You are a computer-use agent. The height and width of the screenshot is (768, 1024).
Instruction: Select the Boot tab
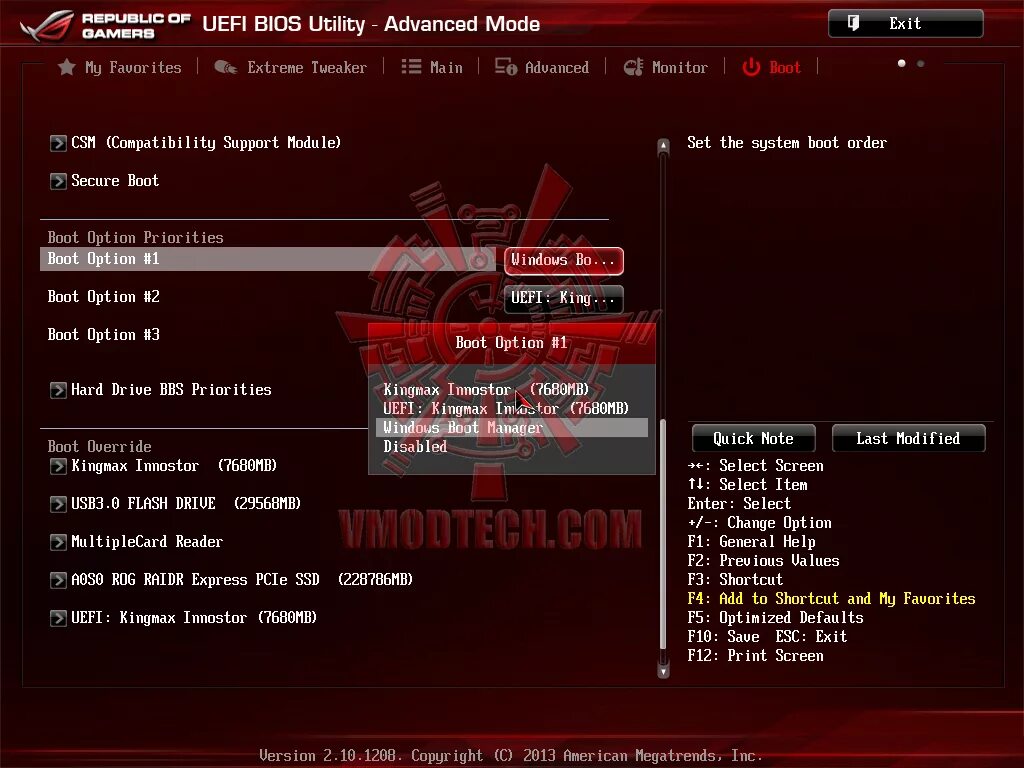(771, 67)
